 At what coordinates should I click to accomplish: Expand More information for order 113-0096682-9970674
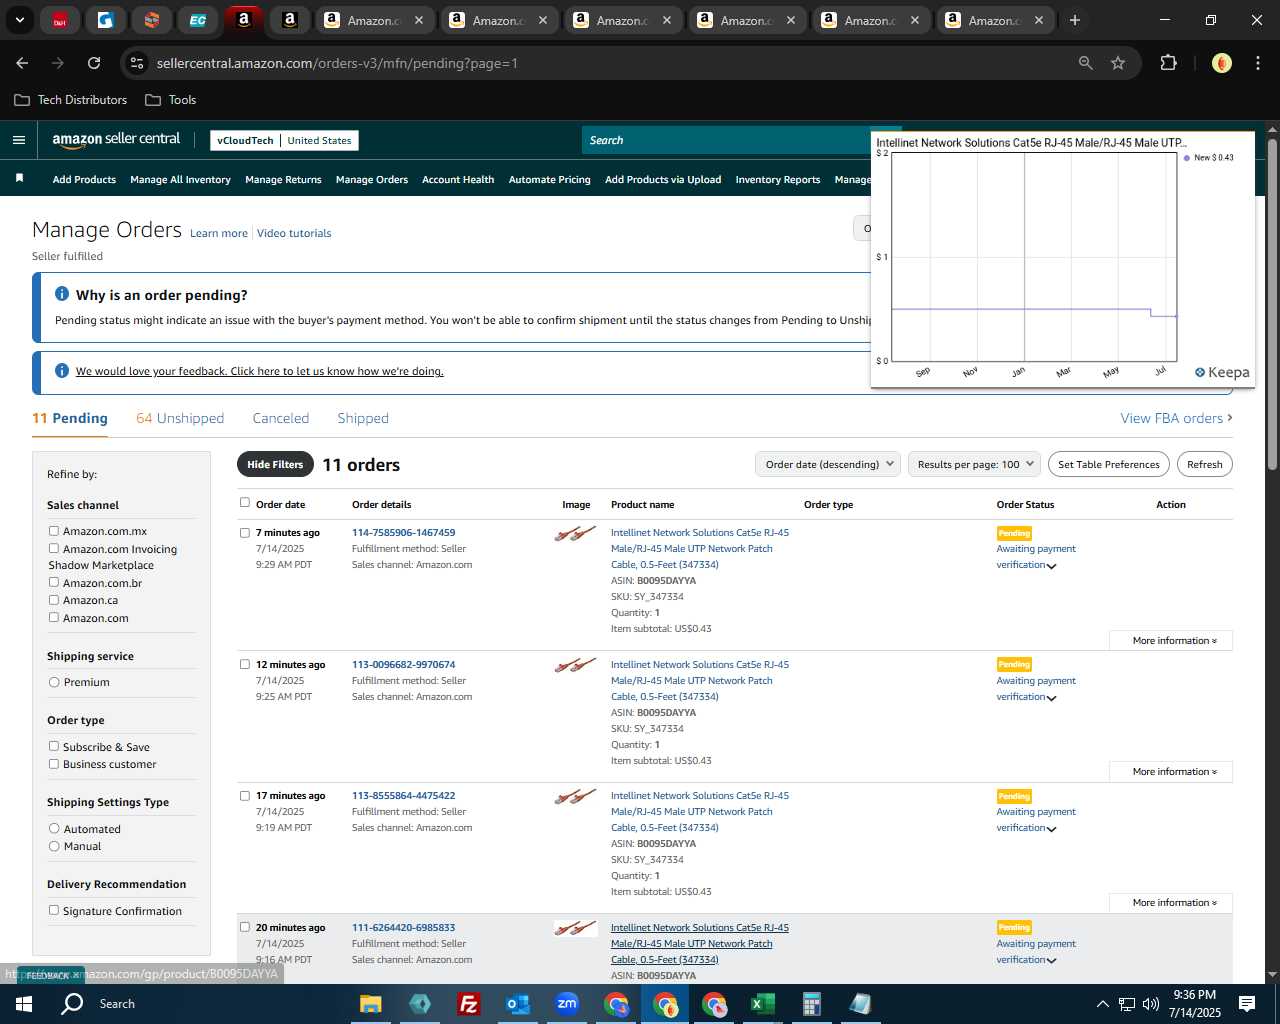(x=1171, y=772)
